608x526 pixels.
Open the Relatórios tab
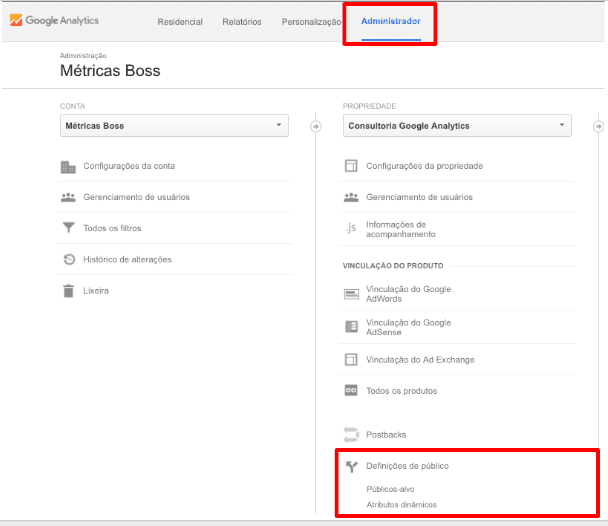(242, 22)
